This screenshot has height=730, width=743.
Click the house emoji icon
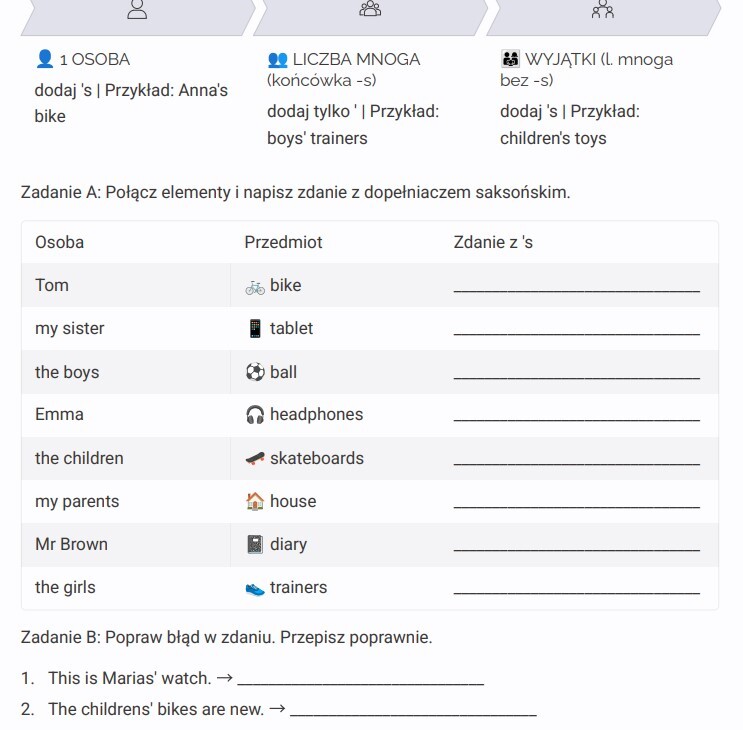[x=255, y=501]
